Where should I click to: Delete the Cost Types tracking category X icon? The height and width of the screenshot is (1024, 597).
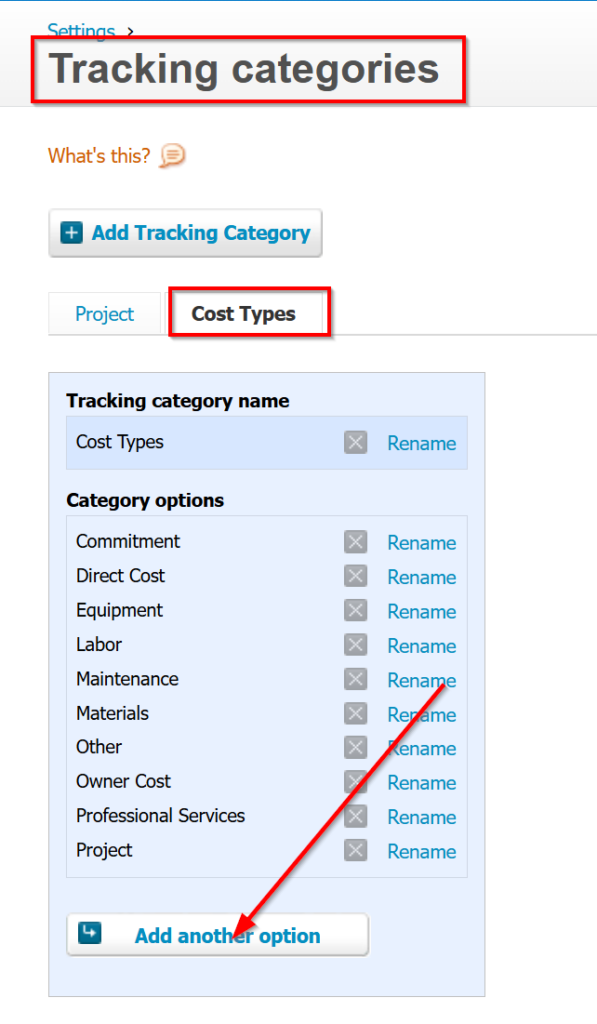pos(355,442)
